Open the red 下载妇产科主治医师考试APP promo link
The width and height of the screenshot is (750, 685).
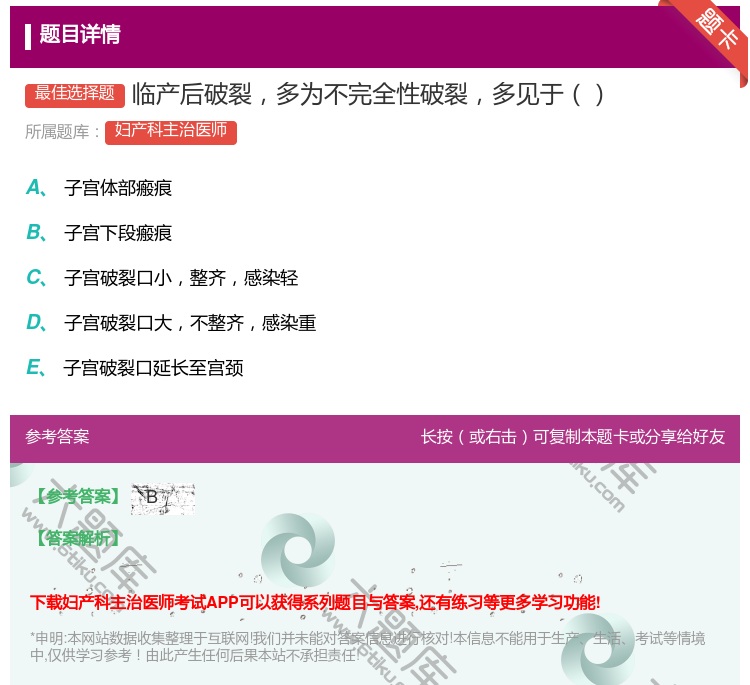pos(315,602)
